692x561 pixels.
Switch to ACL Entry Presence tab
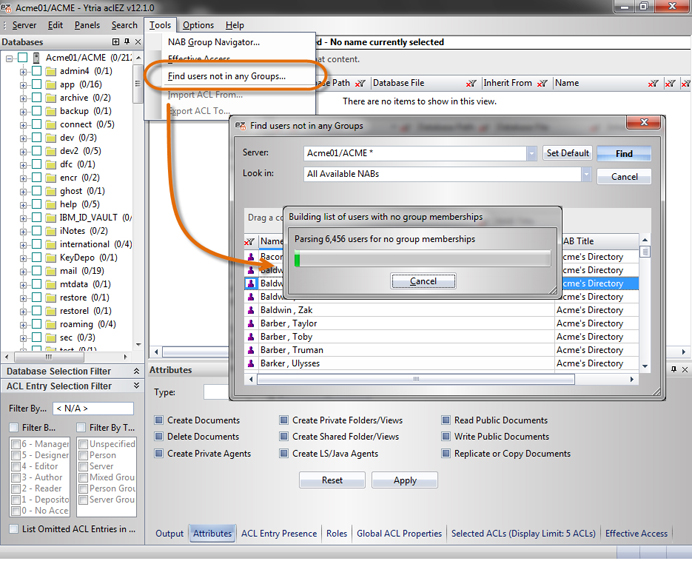pyautogui.click(x=279, y=534)
